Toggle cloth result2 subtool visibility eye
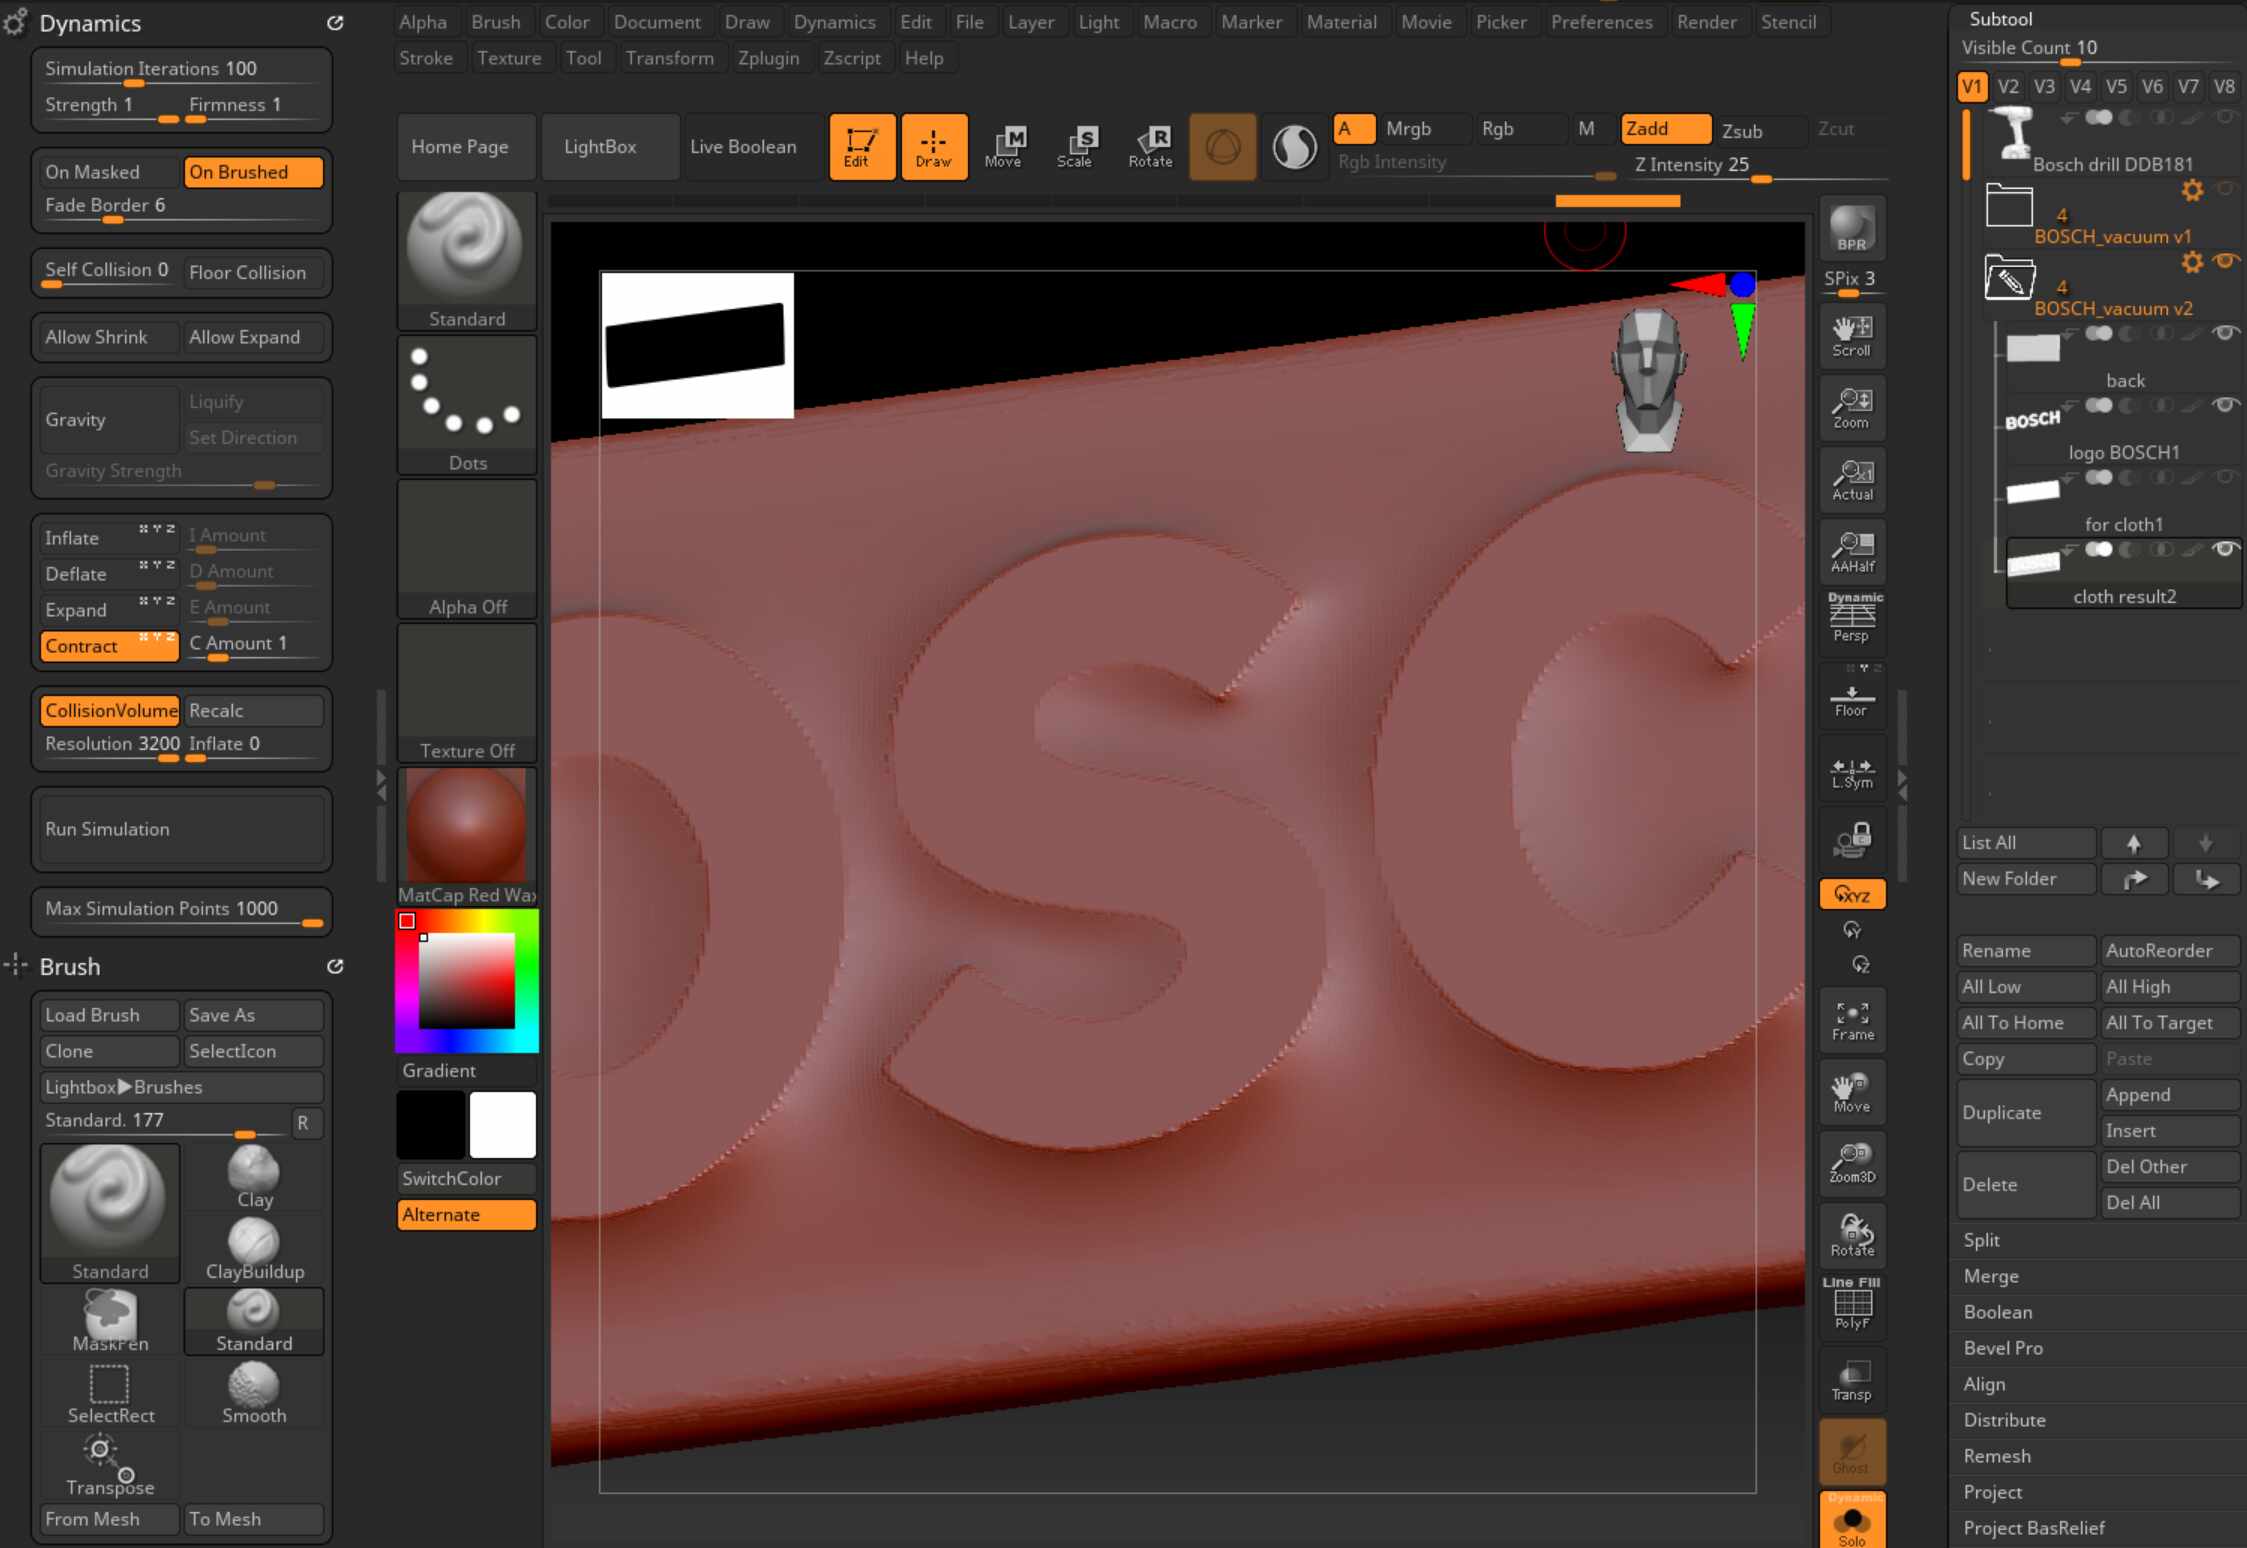2247x1548 pixels. (x=2225, y=549)
